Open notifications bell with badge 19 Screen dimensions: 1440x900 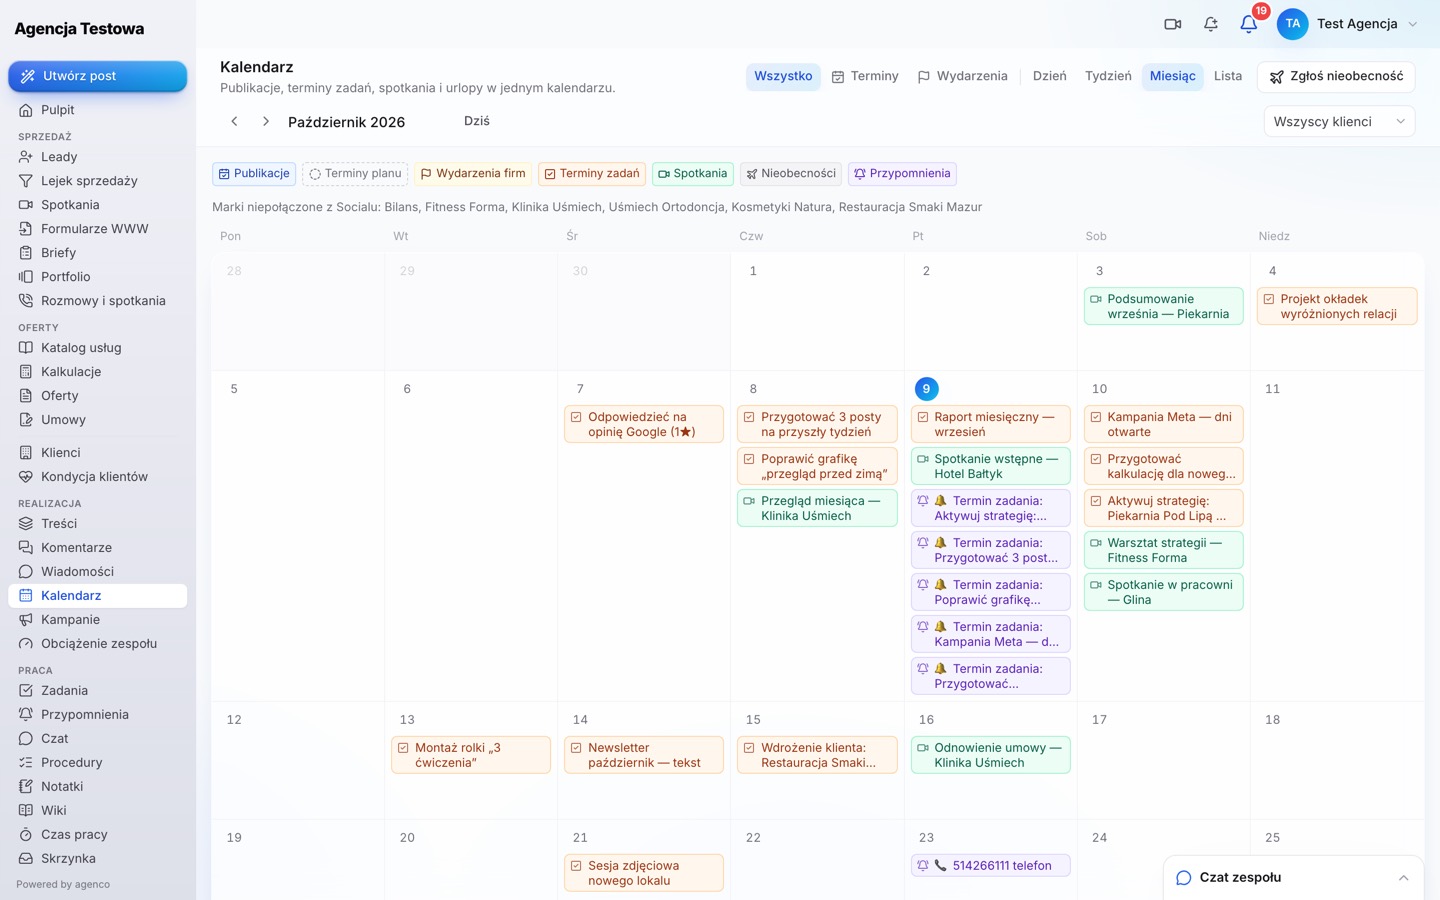click(x=1249, y=24)
